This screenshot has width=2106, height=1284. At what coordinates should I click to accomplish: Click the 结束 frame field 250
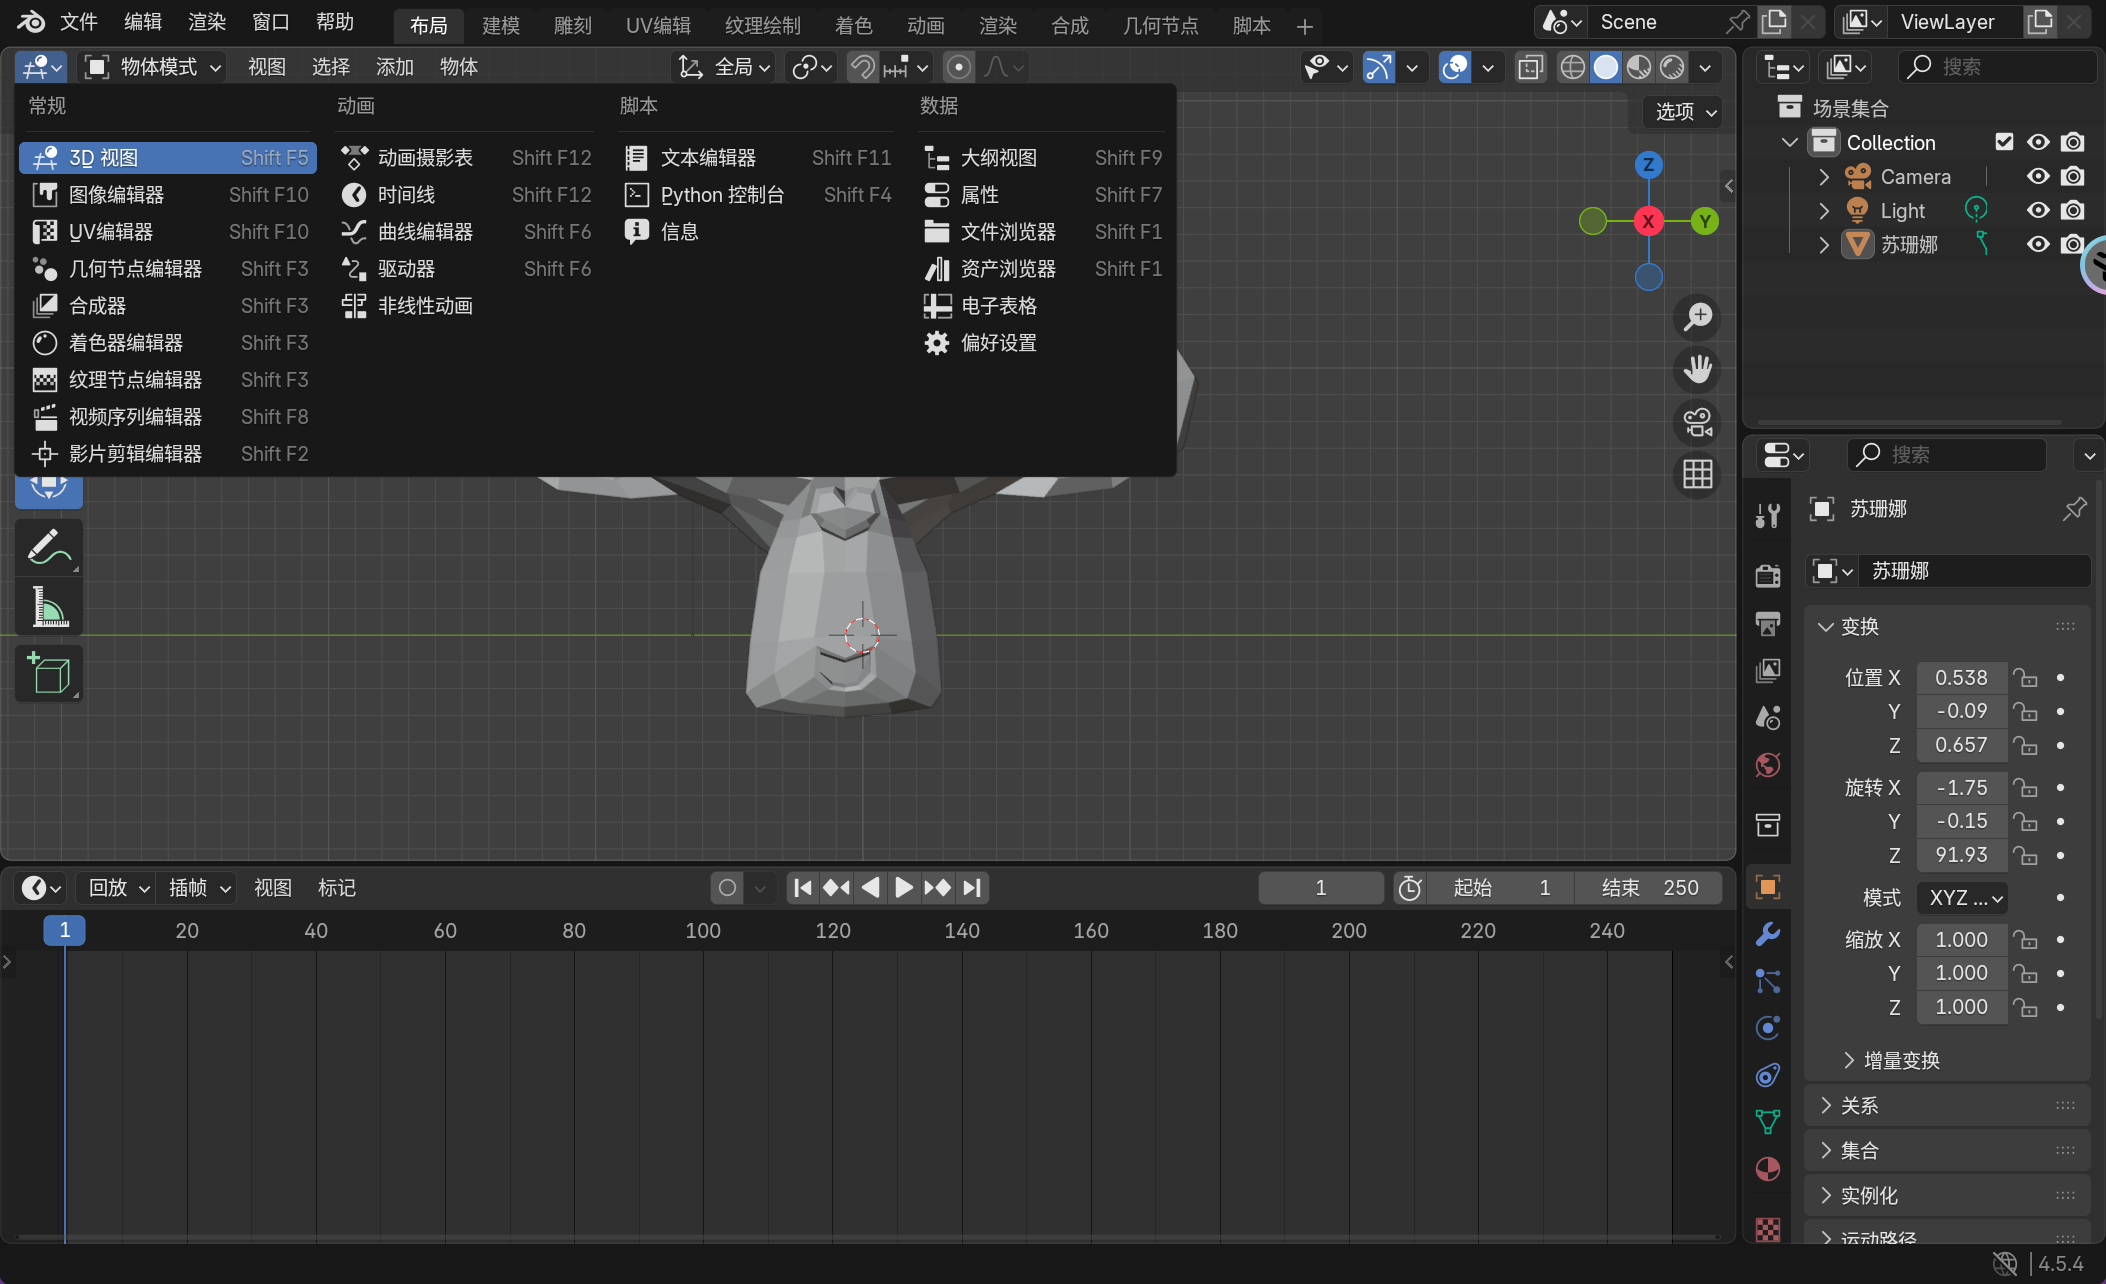click(x=1649, y=888)
